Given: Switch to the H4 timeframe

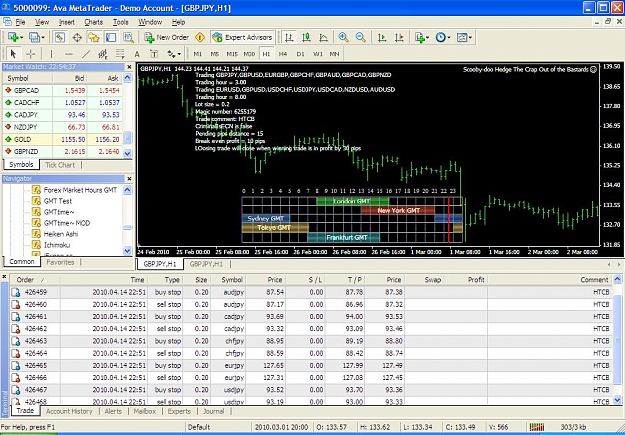Looking at the screenshot, I should pos(283,54).
